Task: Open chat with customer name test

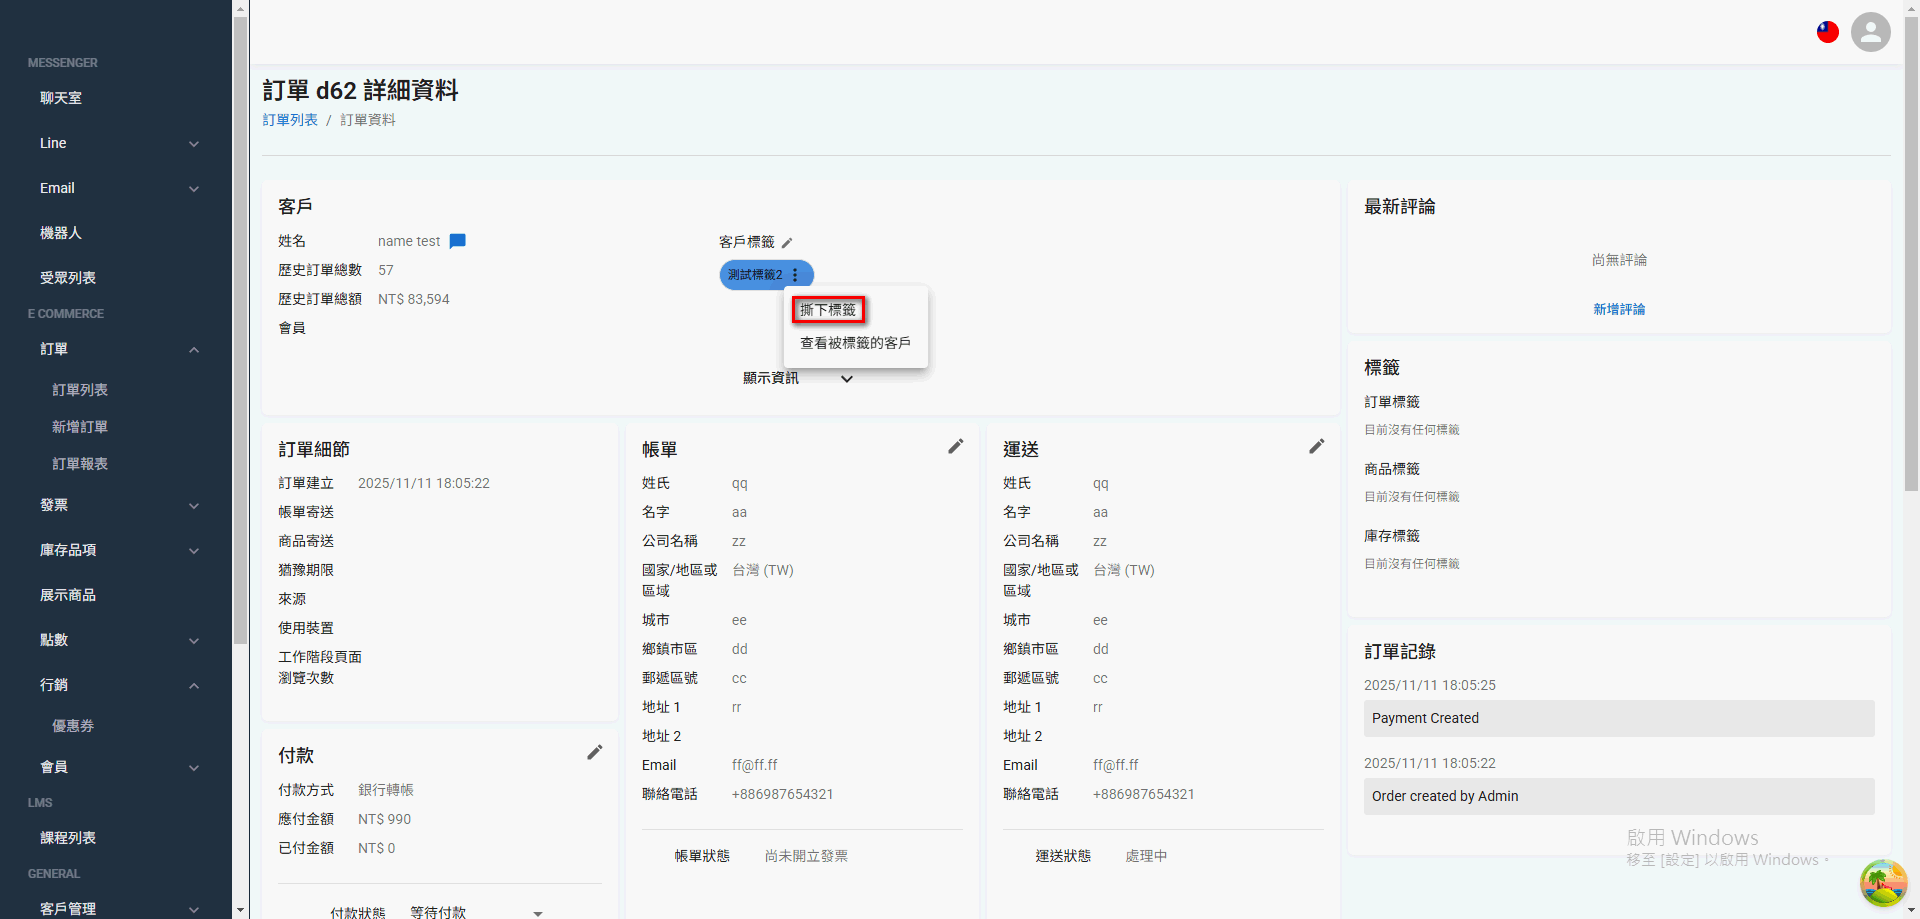Action: pos(458,241)
